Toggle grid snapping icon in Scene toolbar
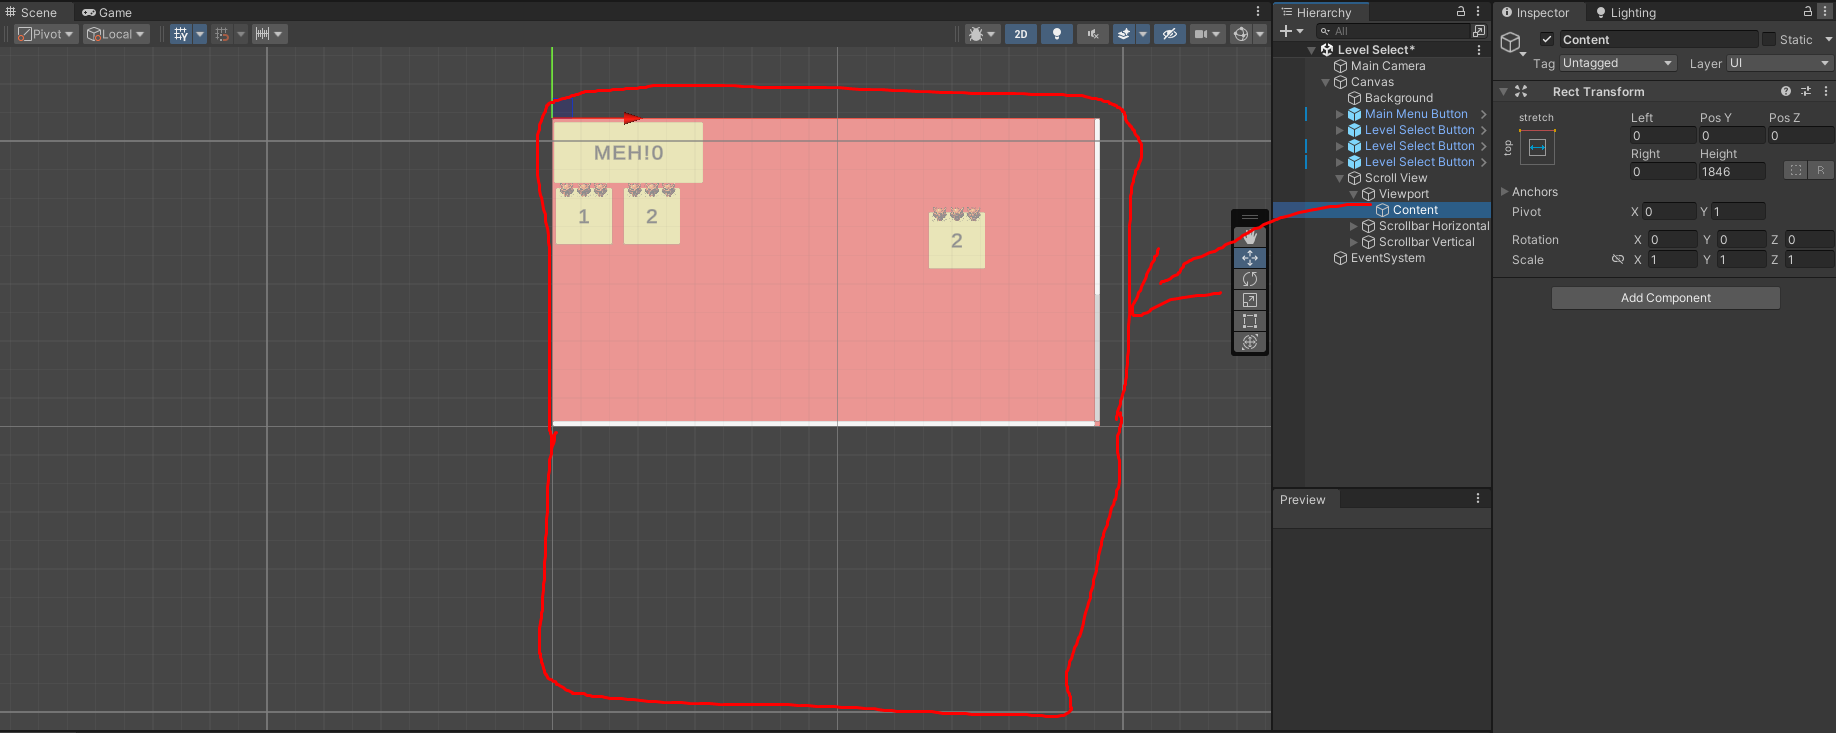The width and height of the screenshot is (1836, 733). (x=181, y=34)
